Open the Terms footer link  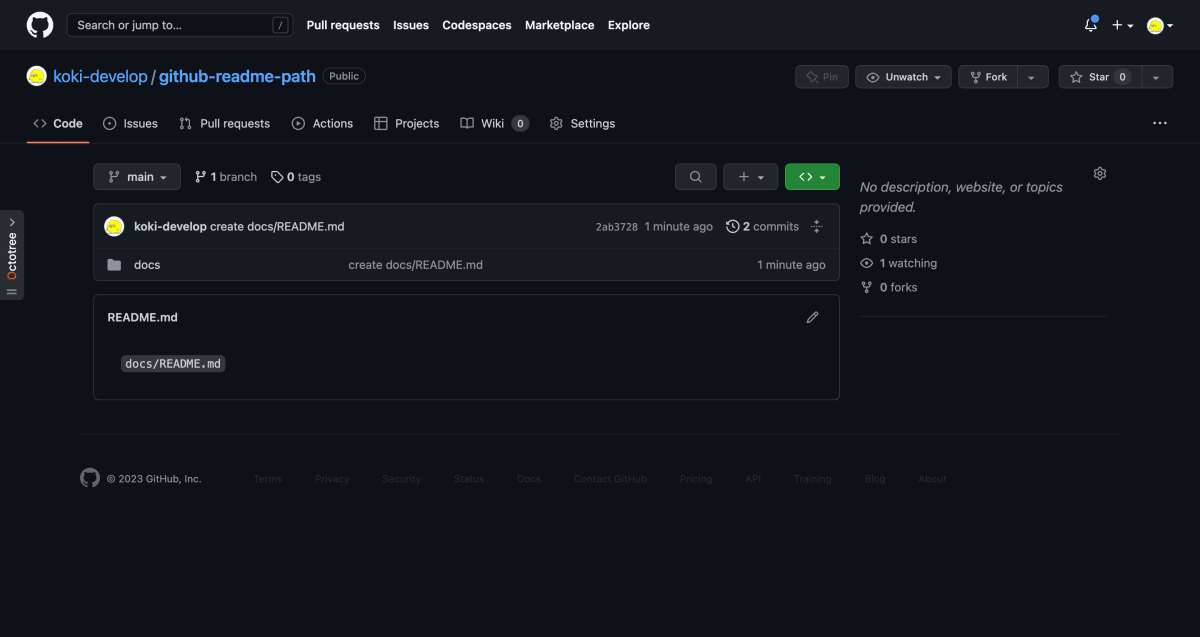(x=268, y=479)
